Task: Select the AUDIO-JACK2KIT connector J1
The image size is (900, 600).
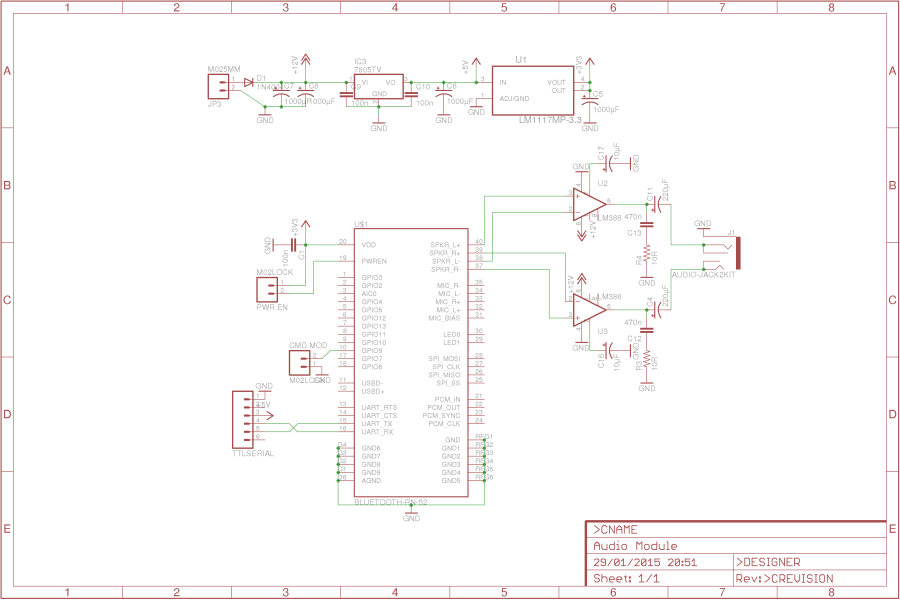Action: pyautogui.click(x=738, y=252)
